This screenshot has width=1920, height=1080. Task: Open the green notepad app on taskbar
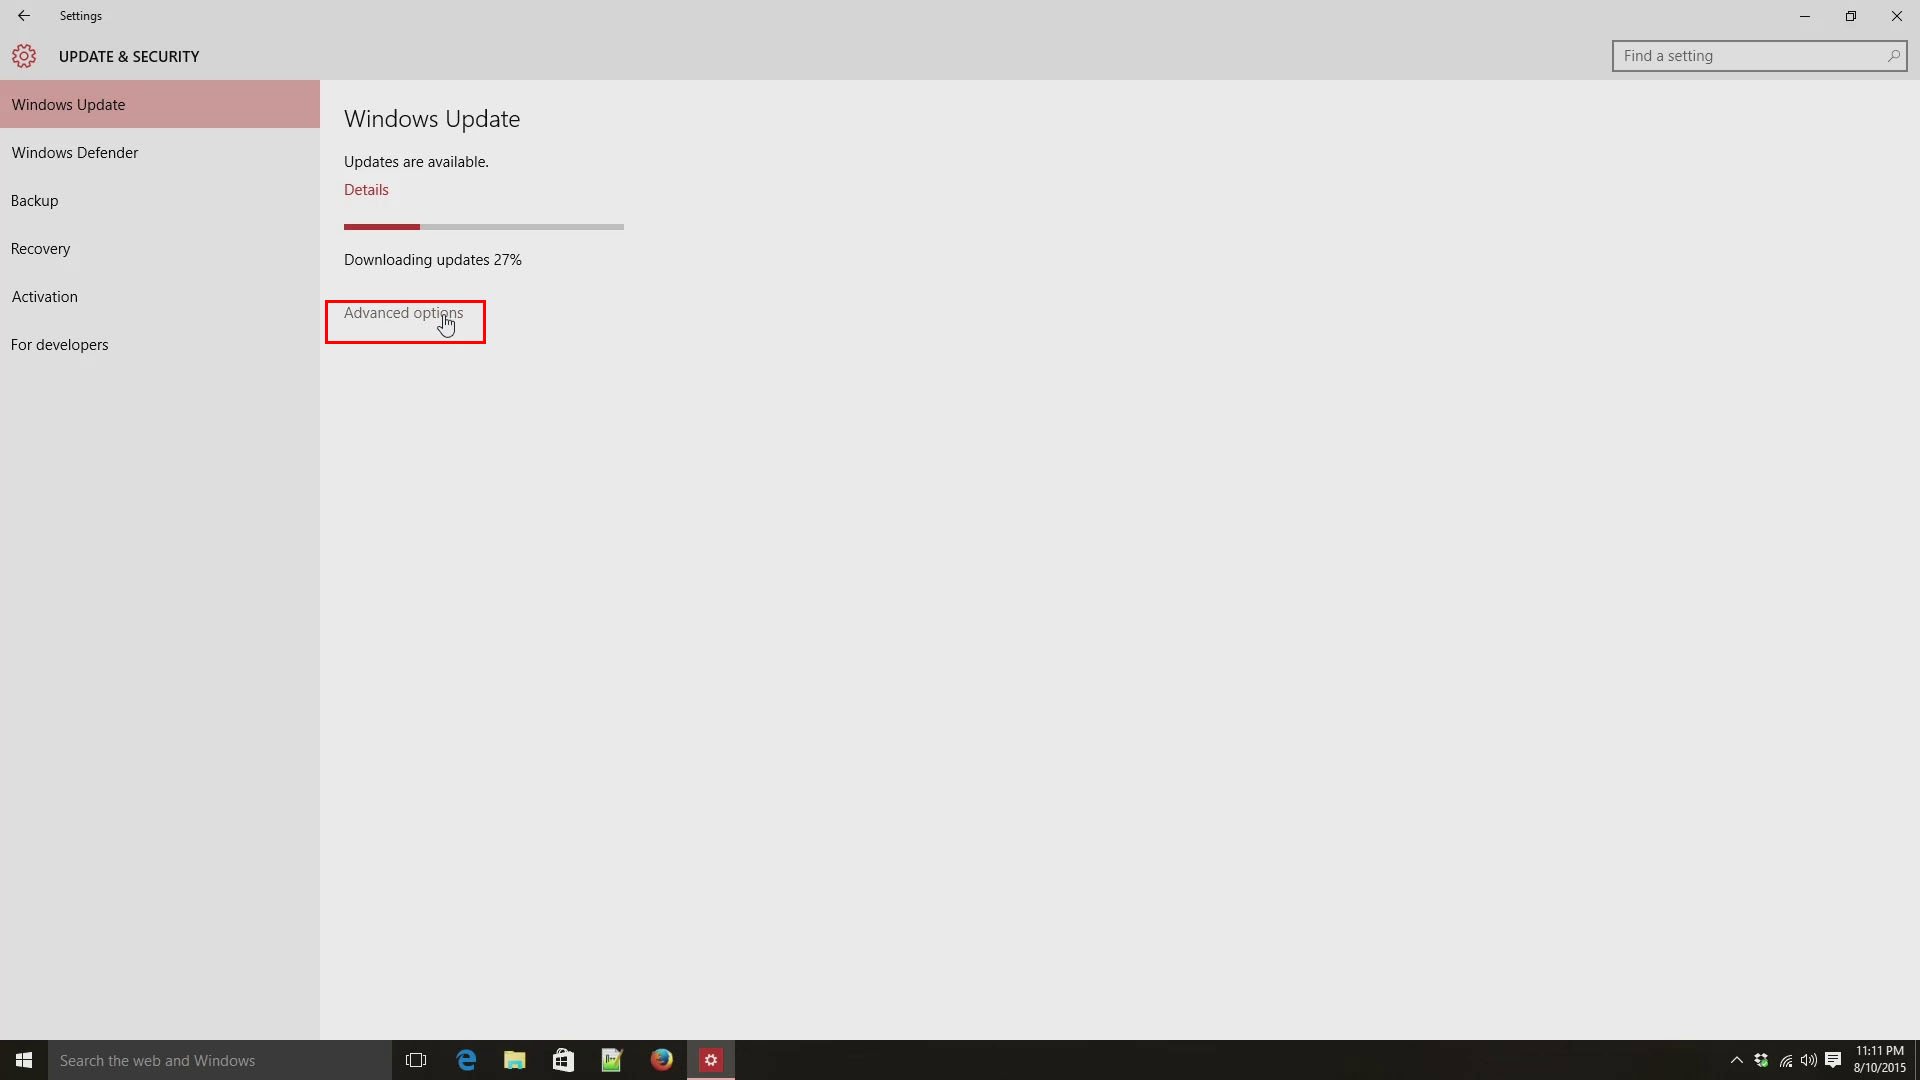(612, 1060)
